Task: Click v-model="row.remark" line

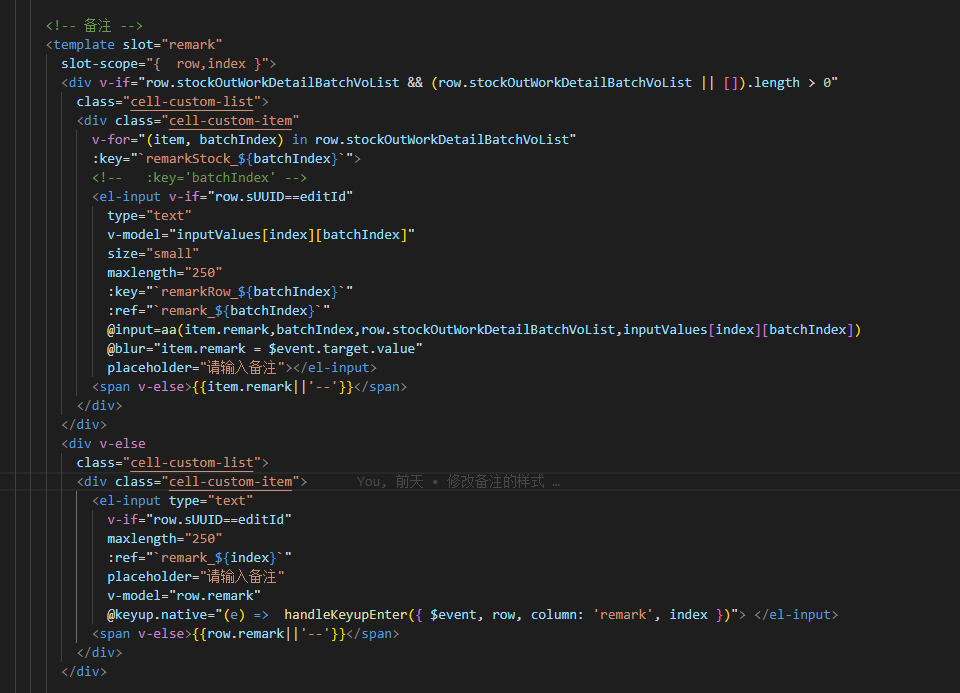Action: click(184, 595)
